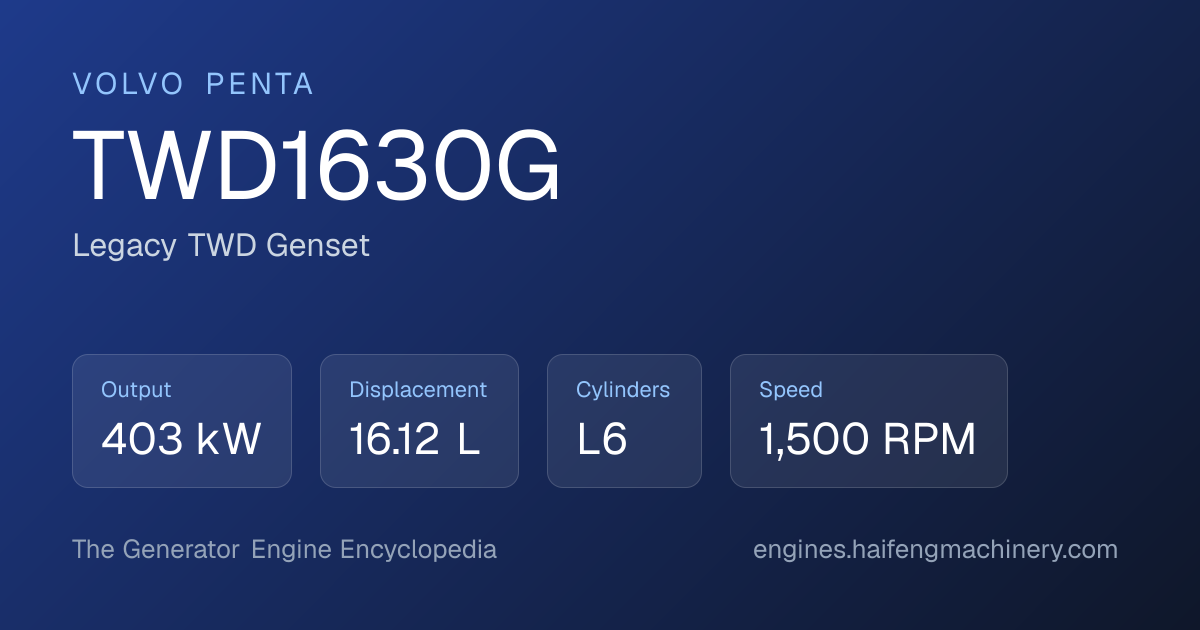The image size is (1200, 630).
Task: Click the Legacy TWD Genset subtitle
Action: (221, 246)
